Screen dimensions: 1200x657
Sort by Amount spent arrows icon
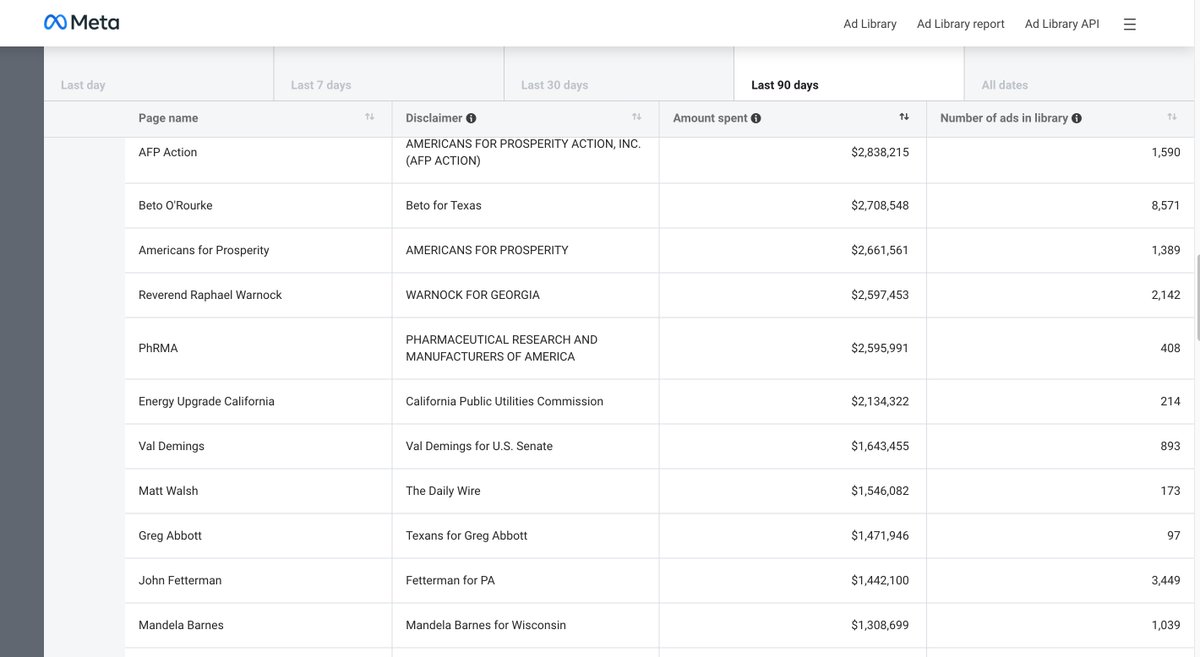(x=904, y=117)
